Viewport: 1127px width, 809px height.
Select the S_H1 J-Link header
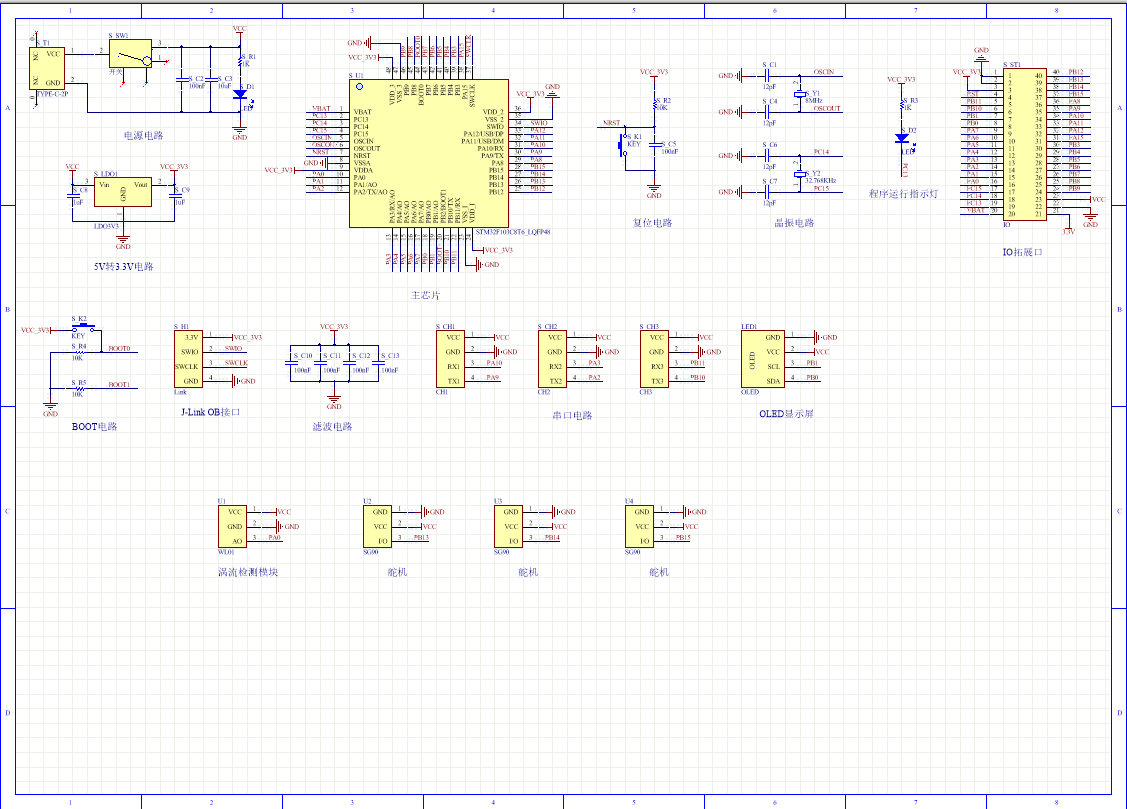(x=188, y=359)
